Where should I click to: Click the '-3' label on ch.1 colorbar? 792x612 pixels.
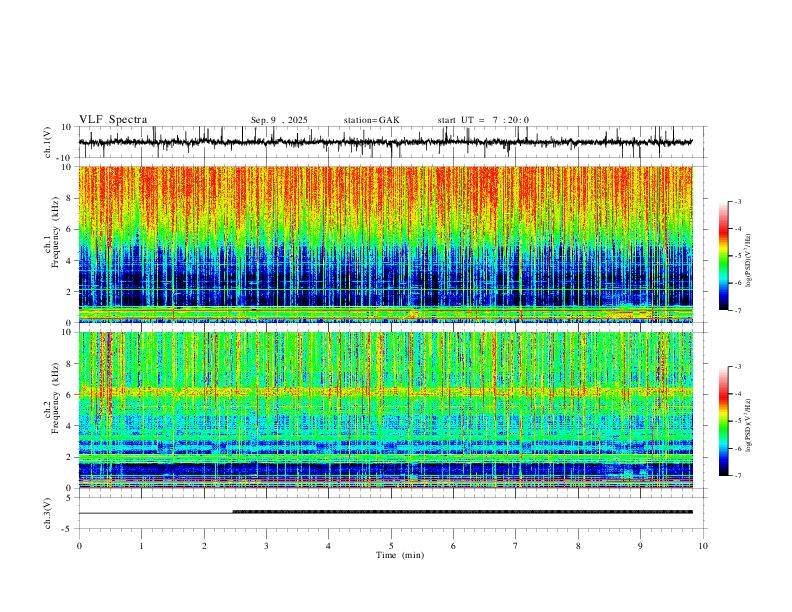coord(737,201)
